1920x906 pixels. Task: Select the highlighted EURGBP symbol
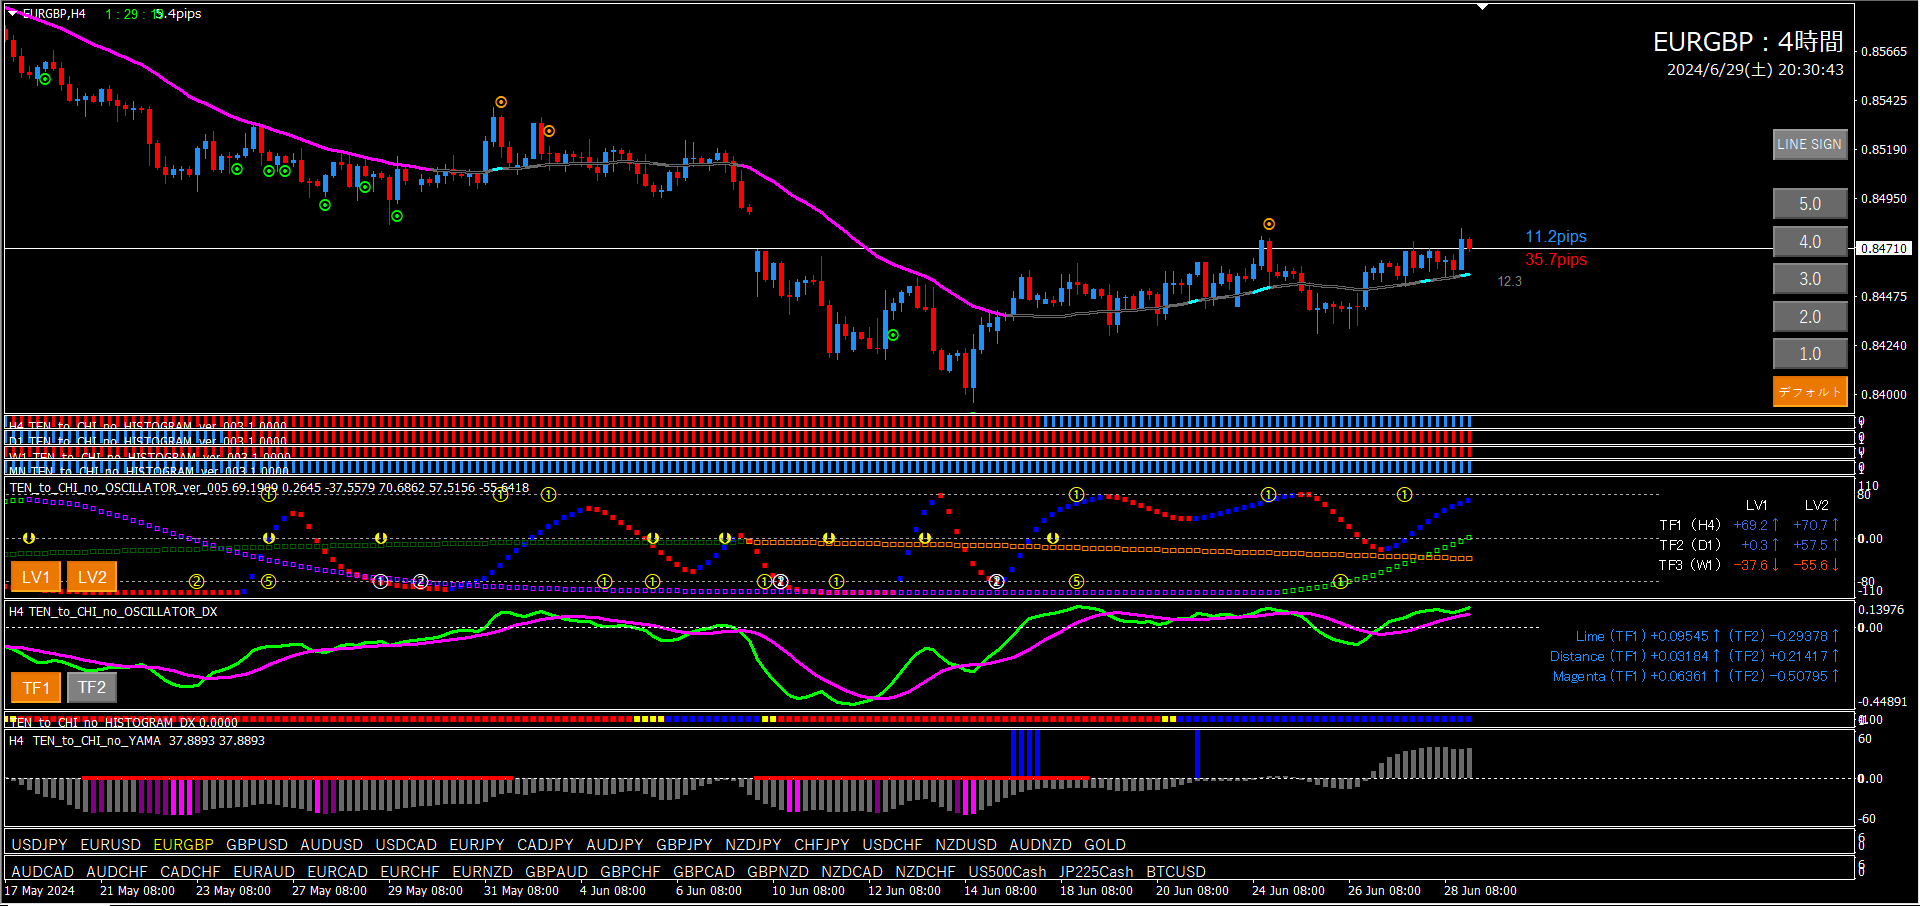tap(184, 845)
